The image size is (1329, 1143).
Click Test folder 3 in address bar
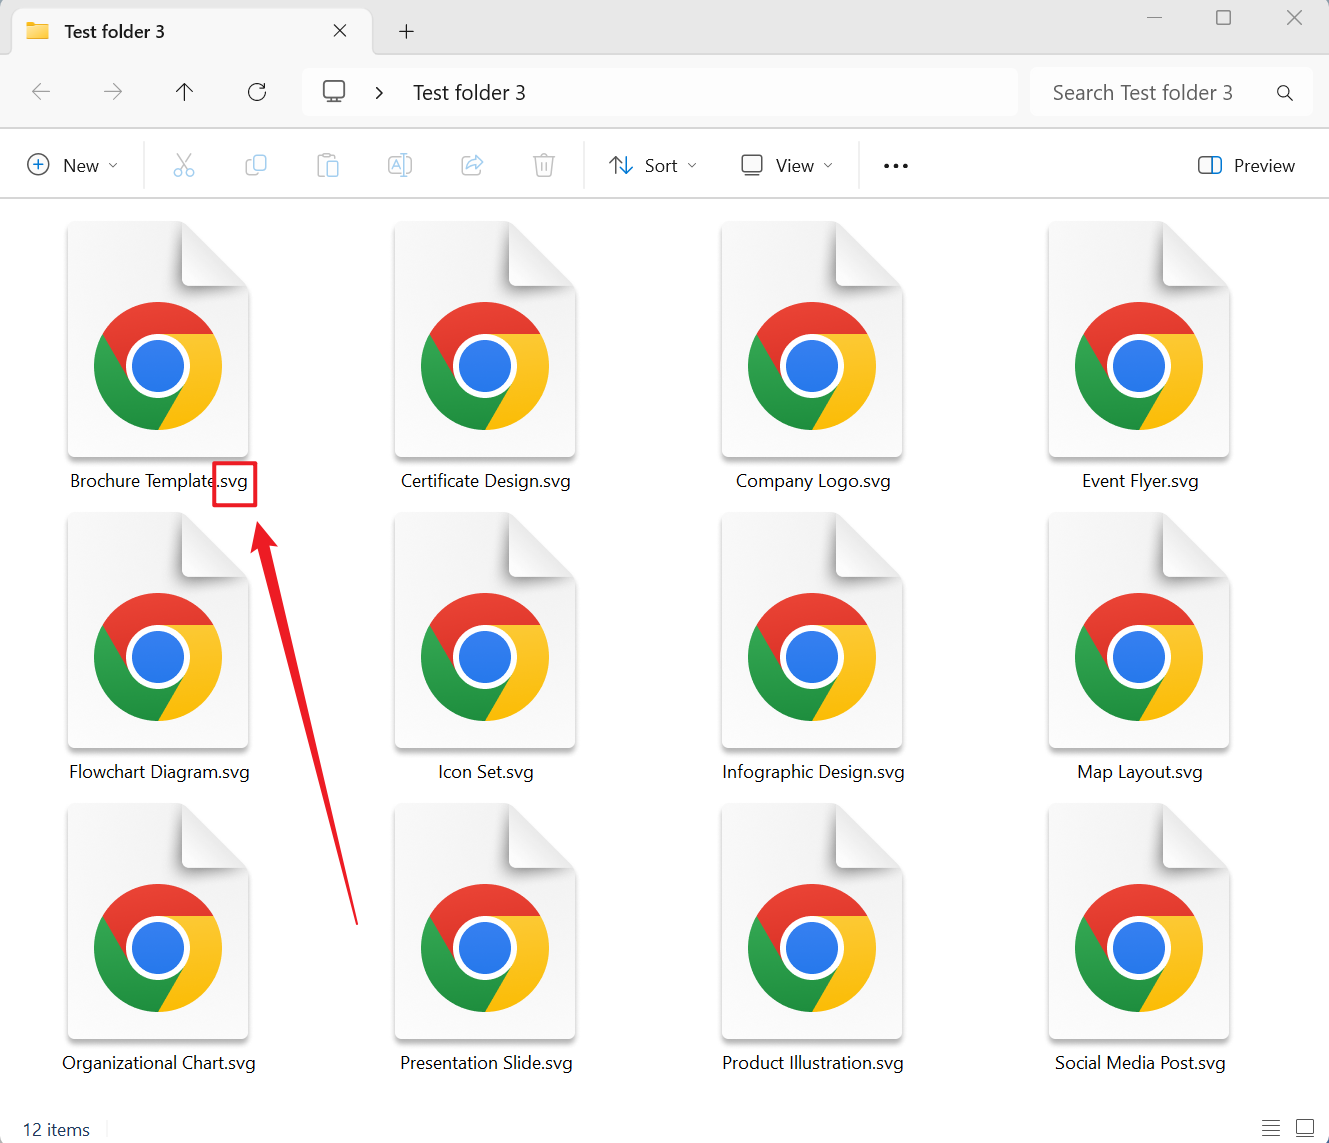click(469, 92)
